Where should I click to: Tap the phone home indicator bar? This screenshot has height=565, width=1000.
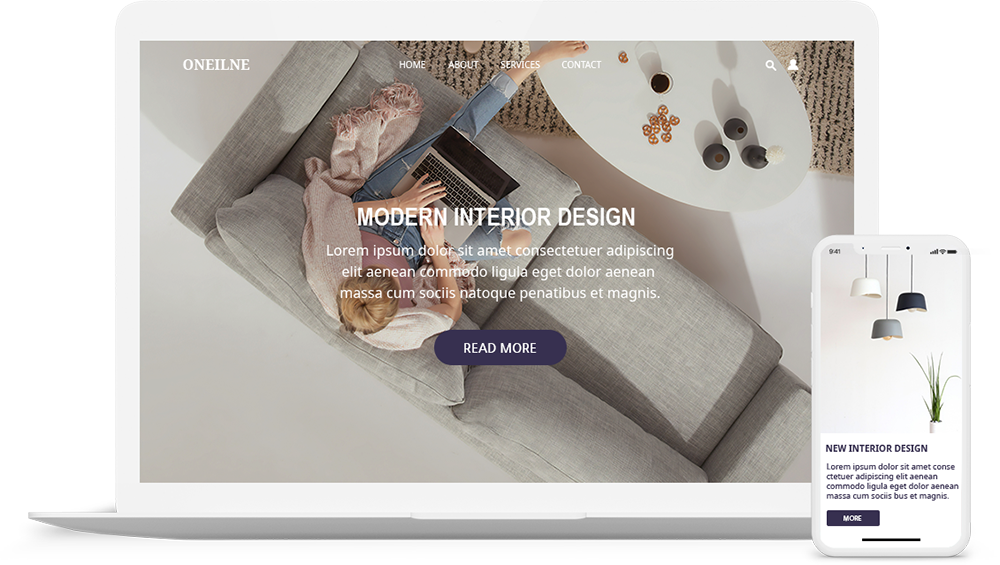click(x=891, y=539)
